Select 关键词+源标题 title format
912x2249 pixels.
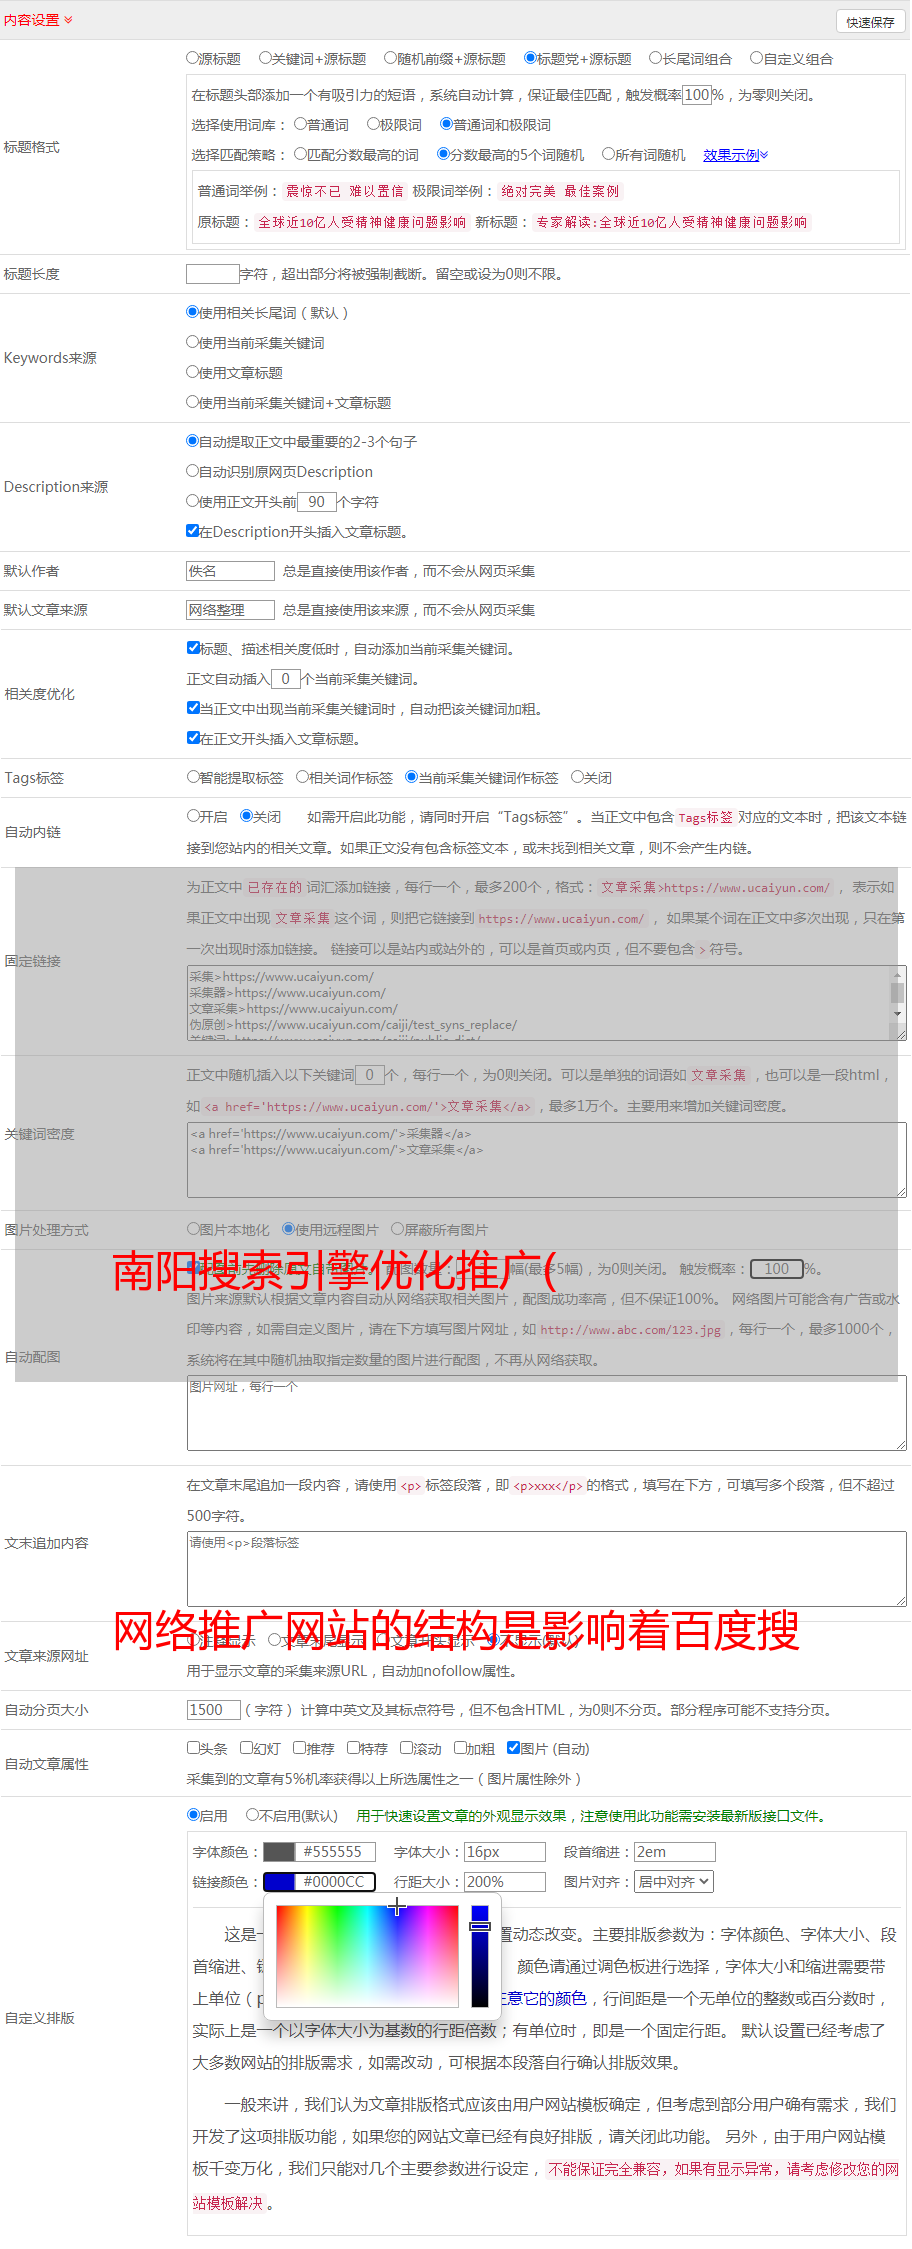coord(265,58)
